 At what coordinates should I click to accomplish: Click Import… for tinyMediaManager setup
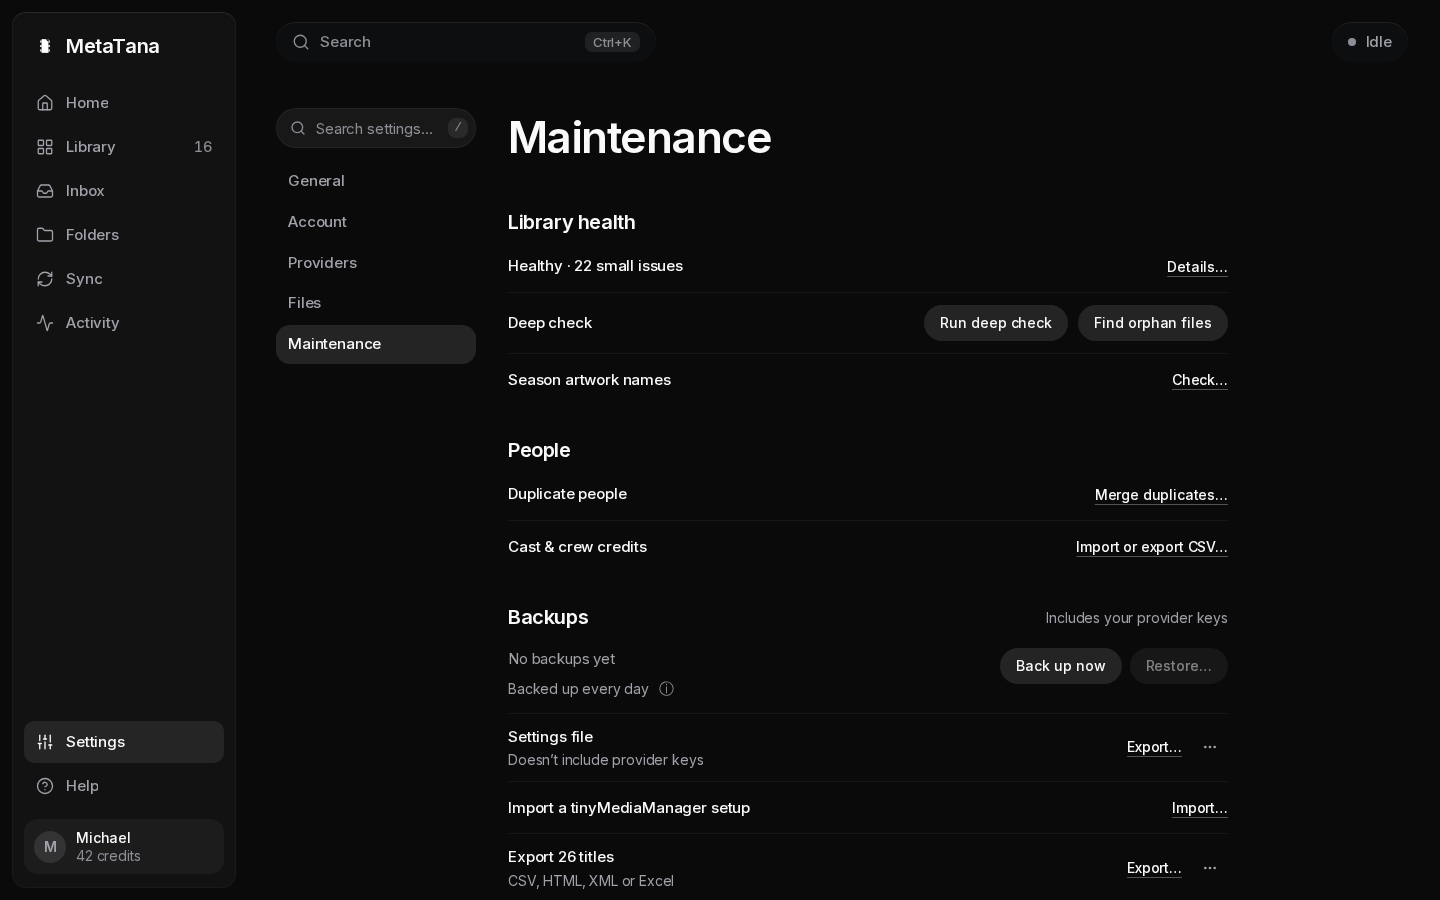pos(1200,808)
